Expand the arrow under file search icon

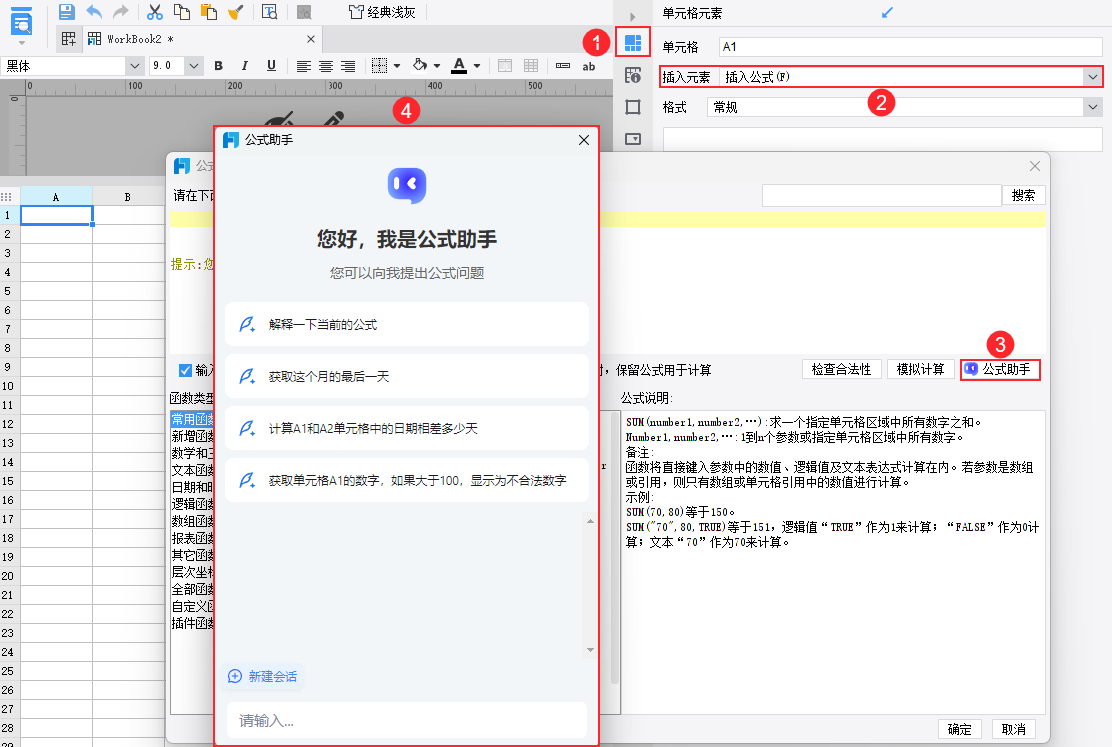coord(21,43)
